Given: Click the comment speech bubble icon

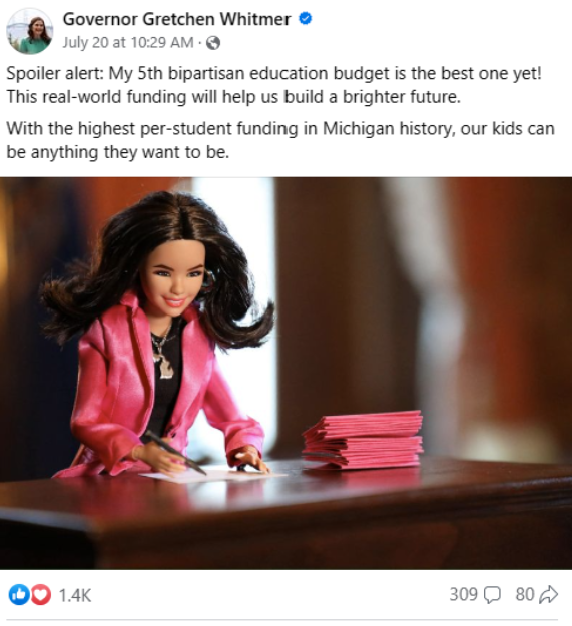Looking at the screenshot, I should pyautogui.click(x=492, y=595).
